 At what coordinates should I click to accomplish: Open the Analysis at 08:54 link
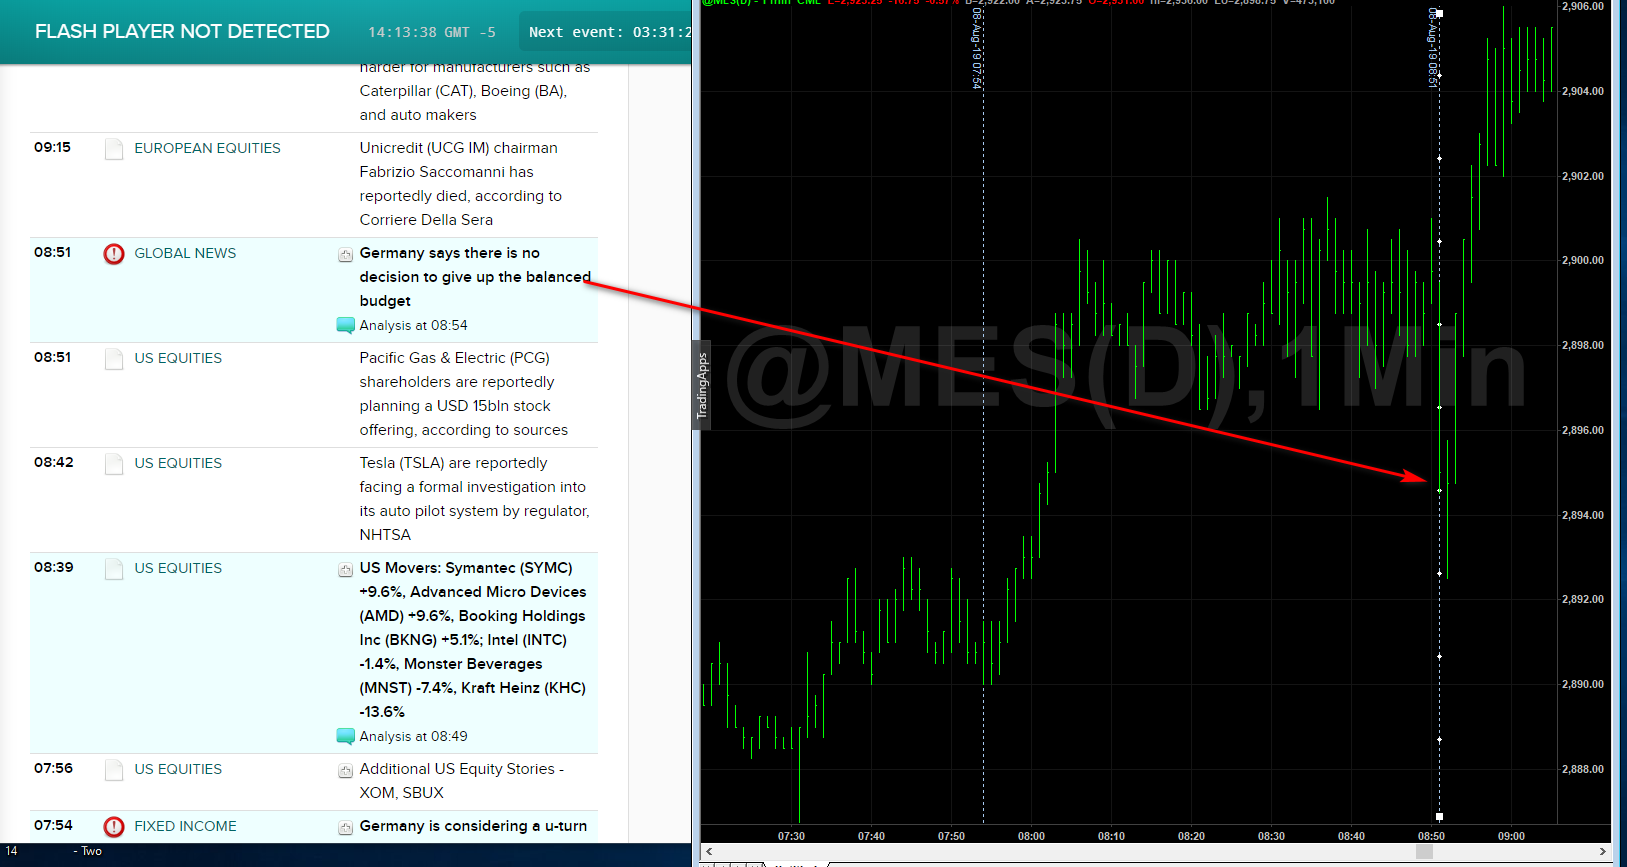point(413,325)
